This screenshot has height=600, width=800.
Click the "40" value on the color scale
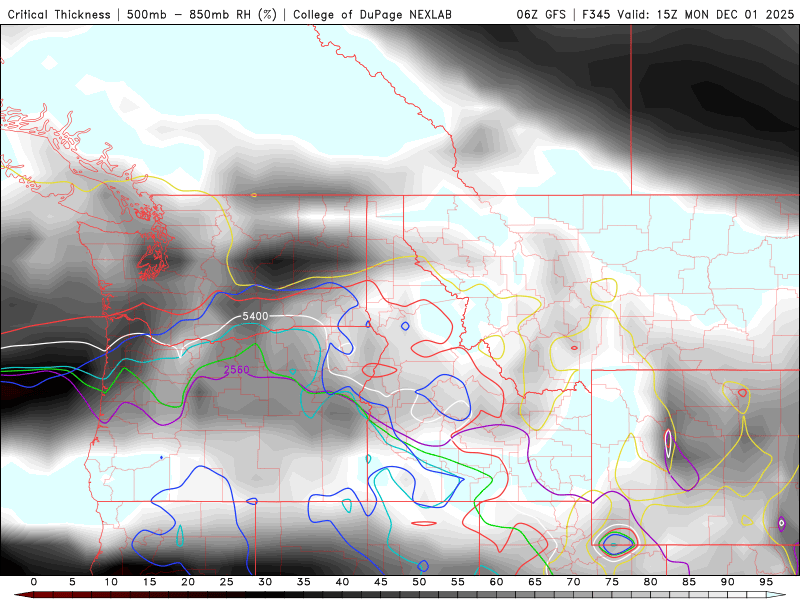(342, 582)
